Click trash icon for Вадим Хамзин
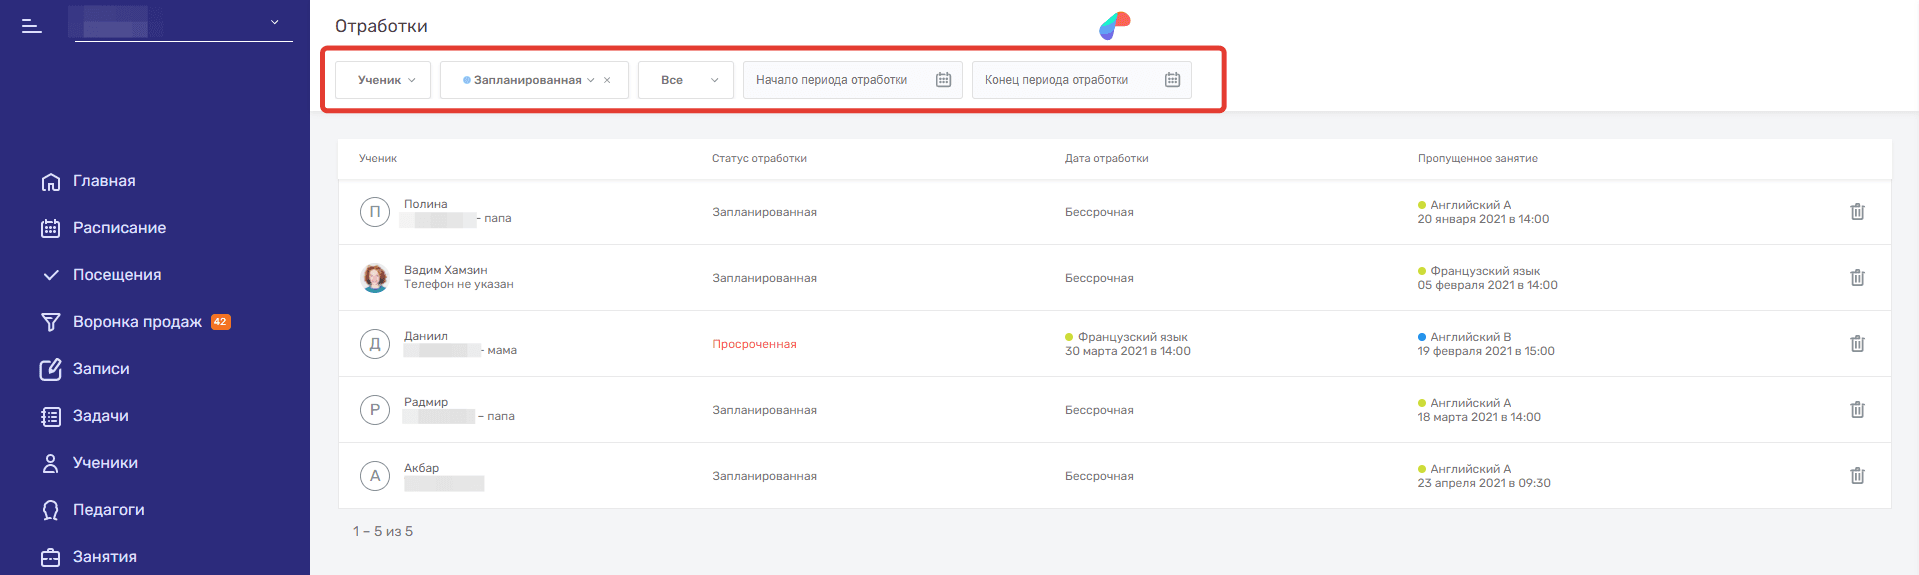This screenshot has height=575, width=1919. 1857,278
